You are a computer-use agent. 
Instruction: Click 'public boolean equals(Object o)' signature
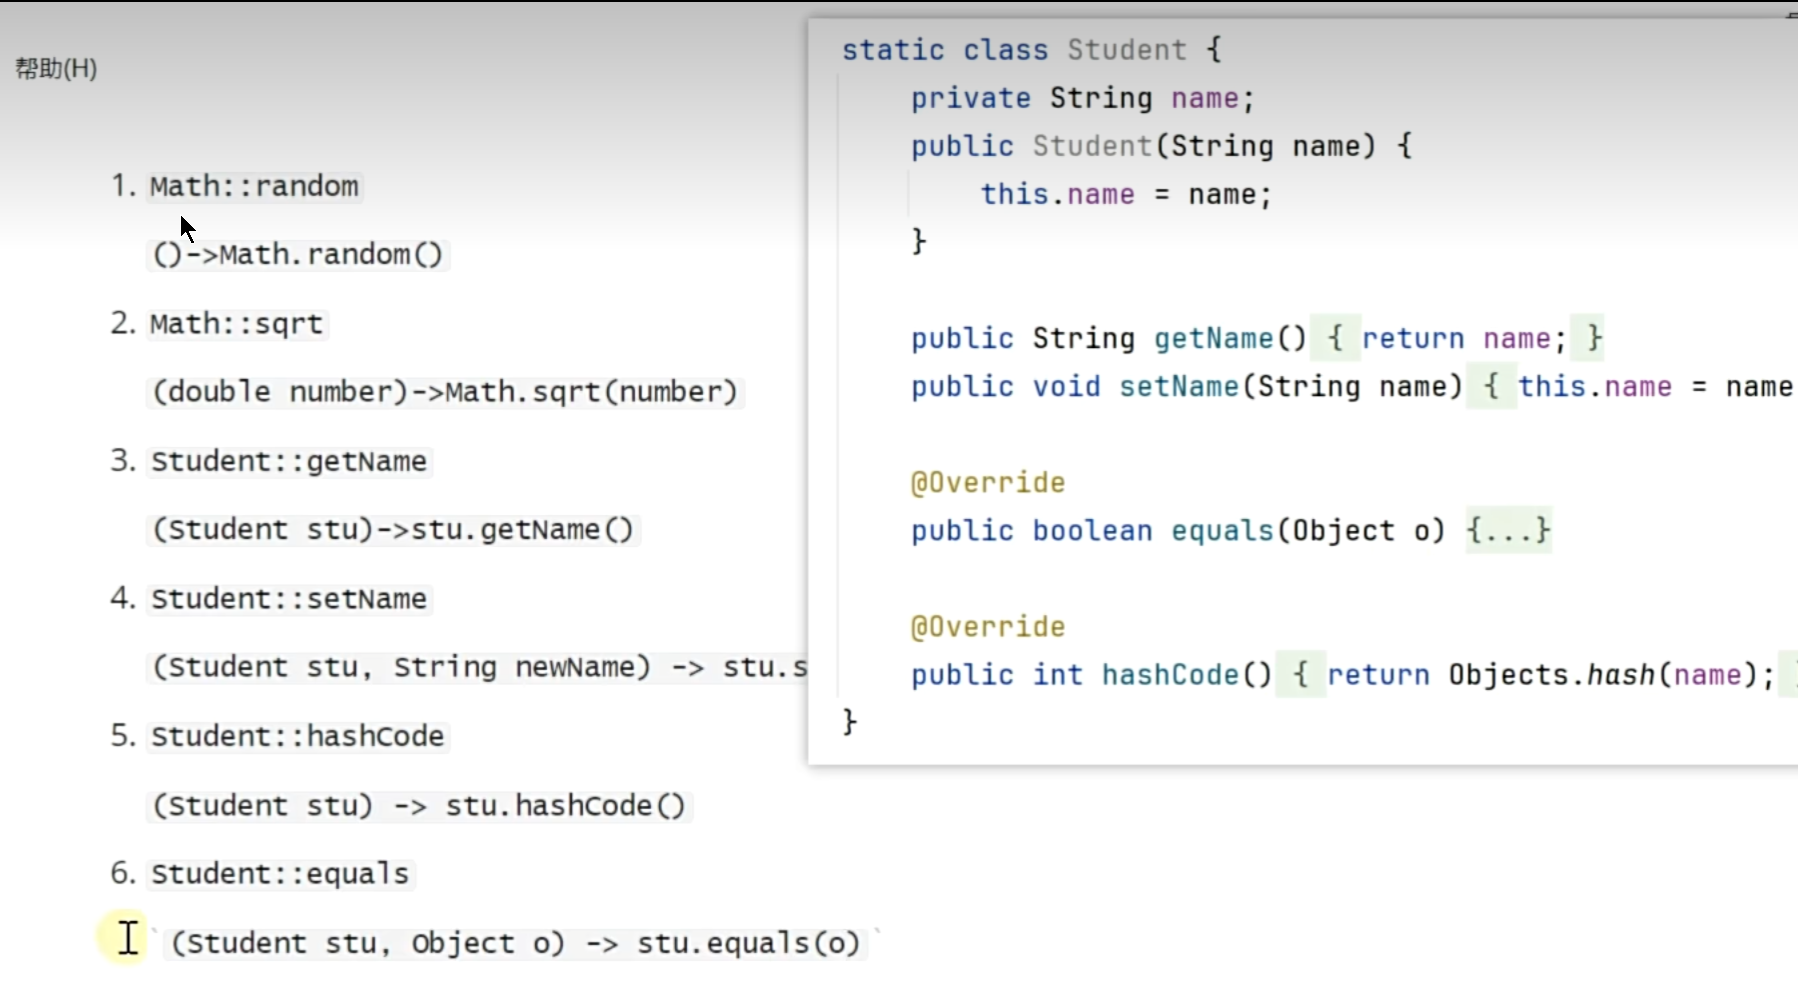pos(1178,530)
